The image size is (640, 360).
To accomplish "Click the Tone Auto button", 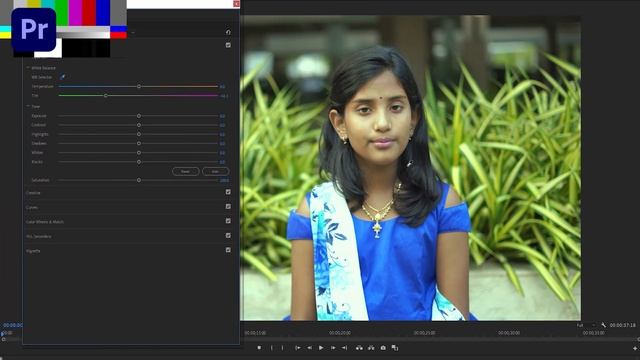I will coord(216,171).
